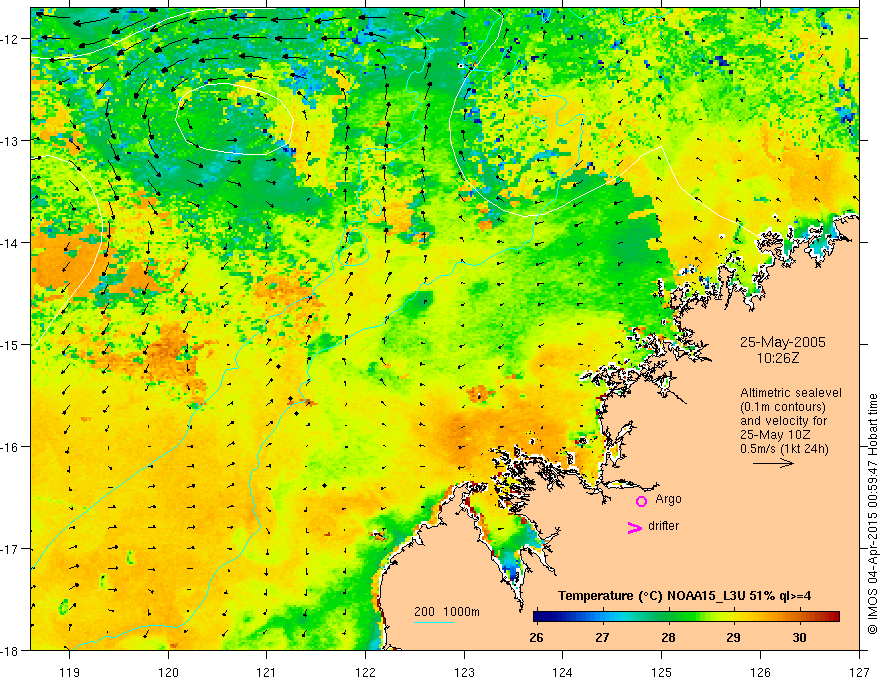Click the velocity scale reference arrow

[773, 463]
